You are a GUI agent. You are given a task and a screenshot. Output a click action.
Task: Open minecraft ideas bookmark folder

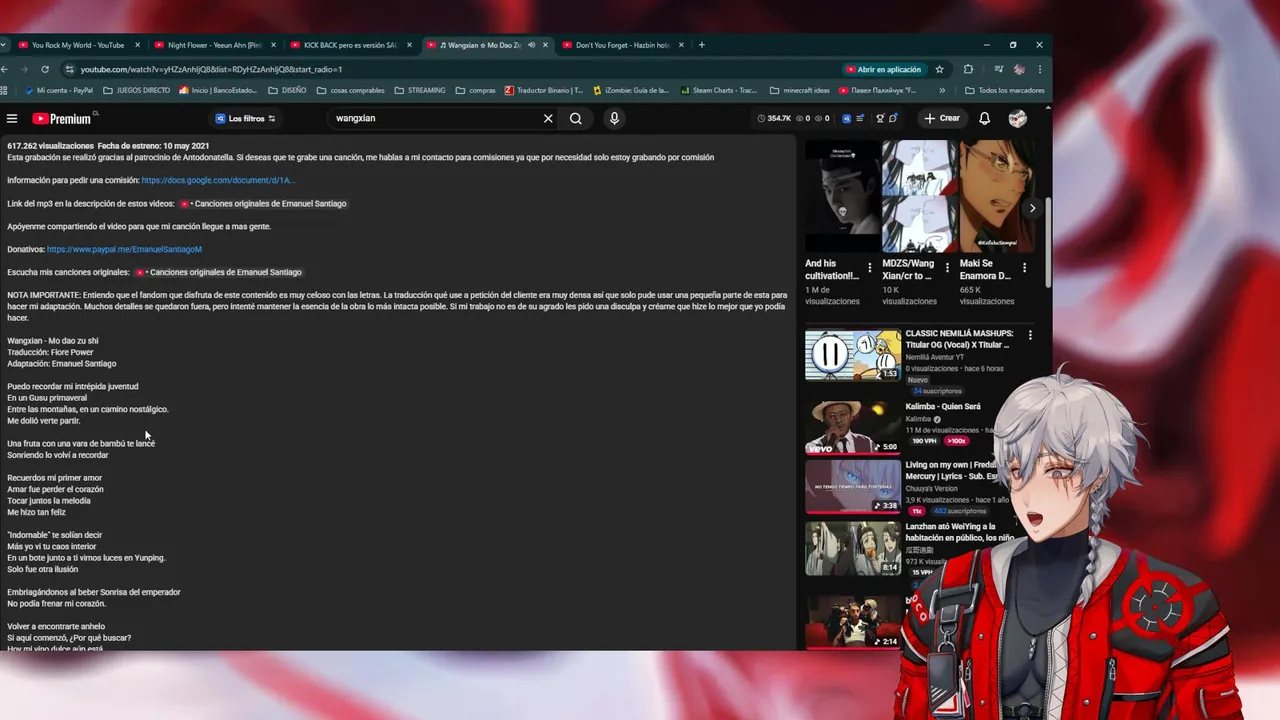pyautogui.click(x=799, y=90)
